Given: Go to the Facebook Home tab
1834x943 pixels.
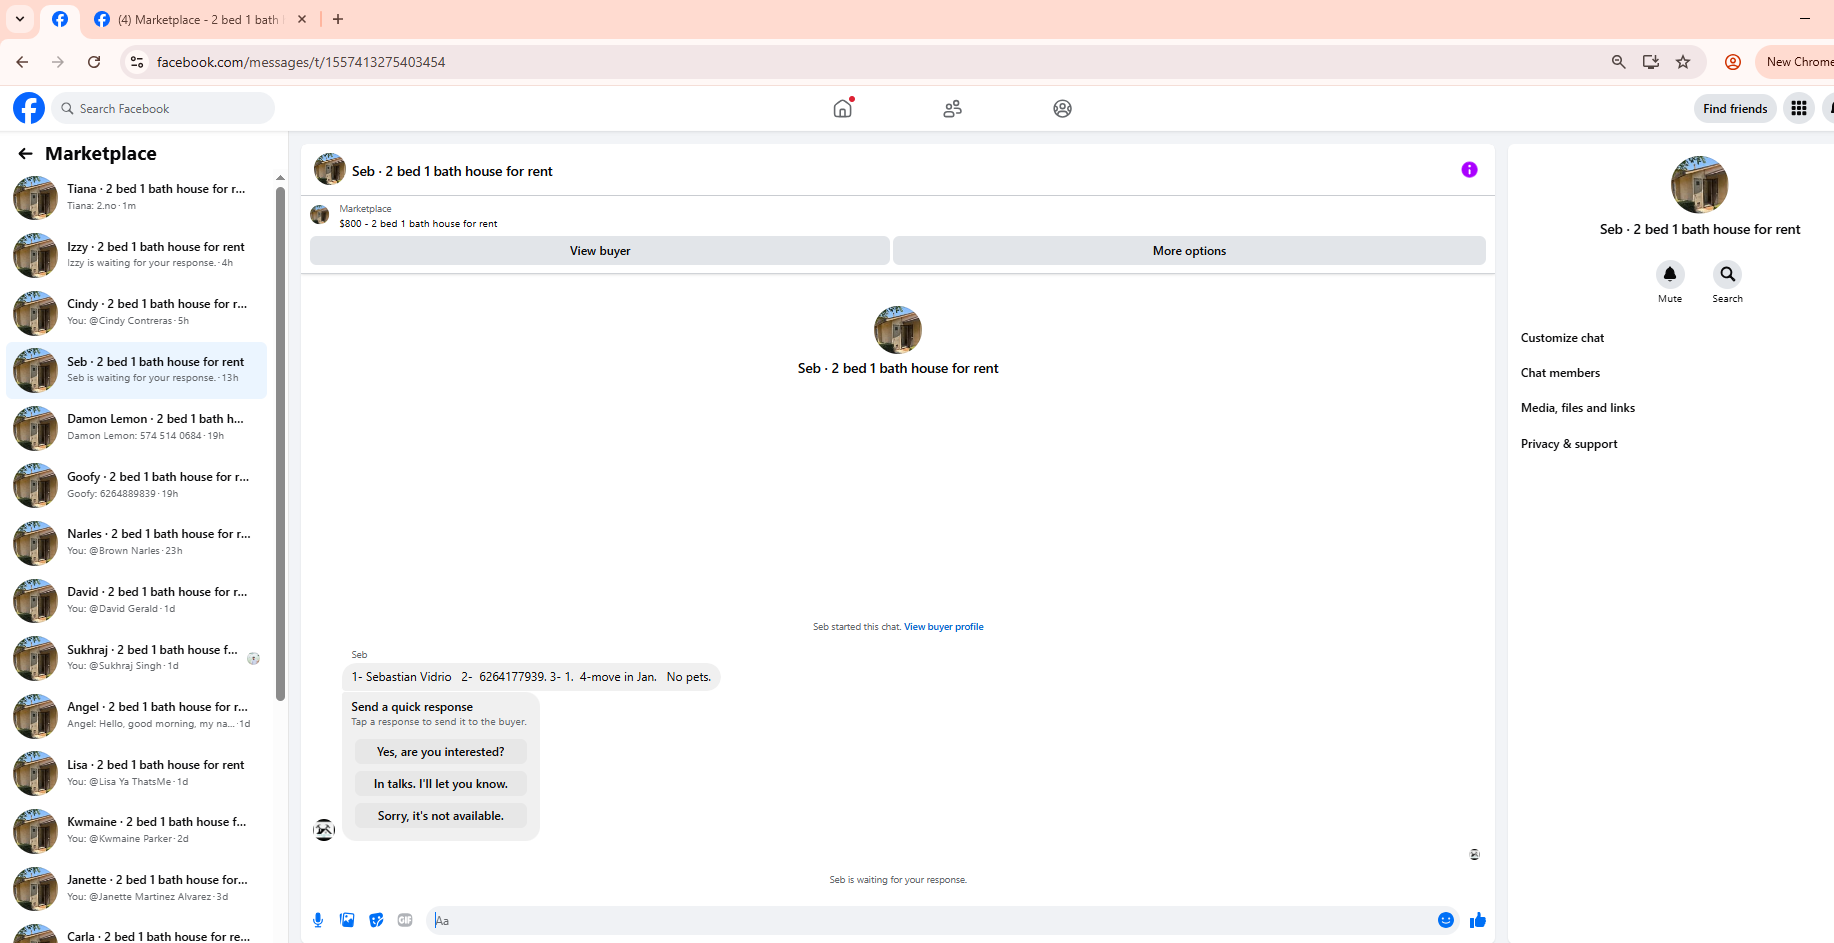Looking at the screenshot, I should pyautogui.click(x=843, y=108).
